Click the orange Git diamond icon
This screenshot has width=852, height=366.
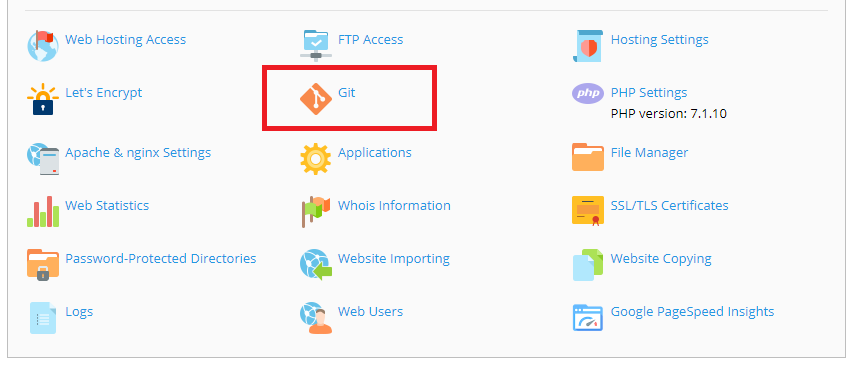(x=316, y=99)
